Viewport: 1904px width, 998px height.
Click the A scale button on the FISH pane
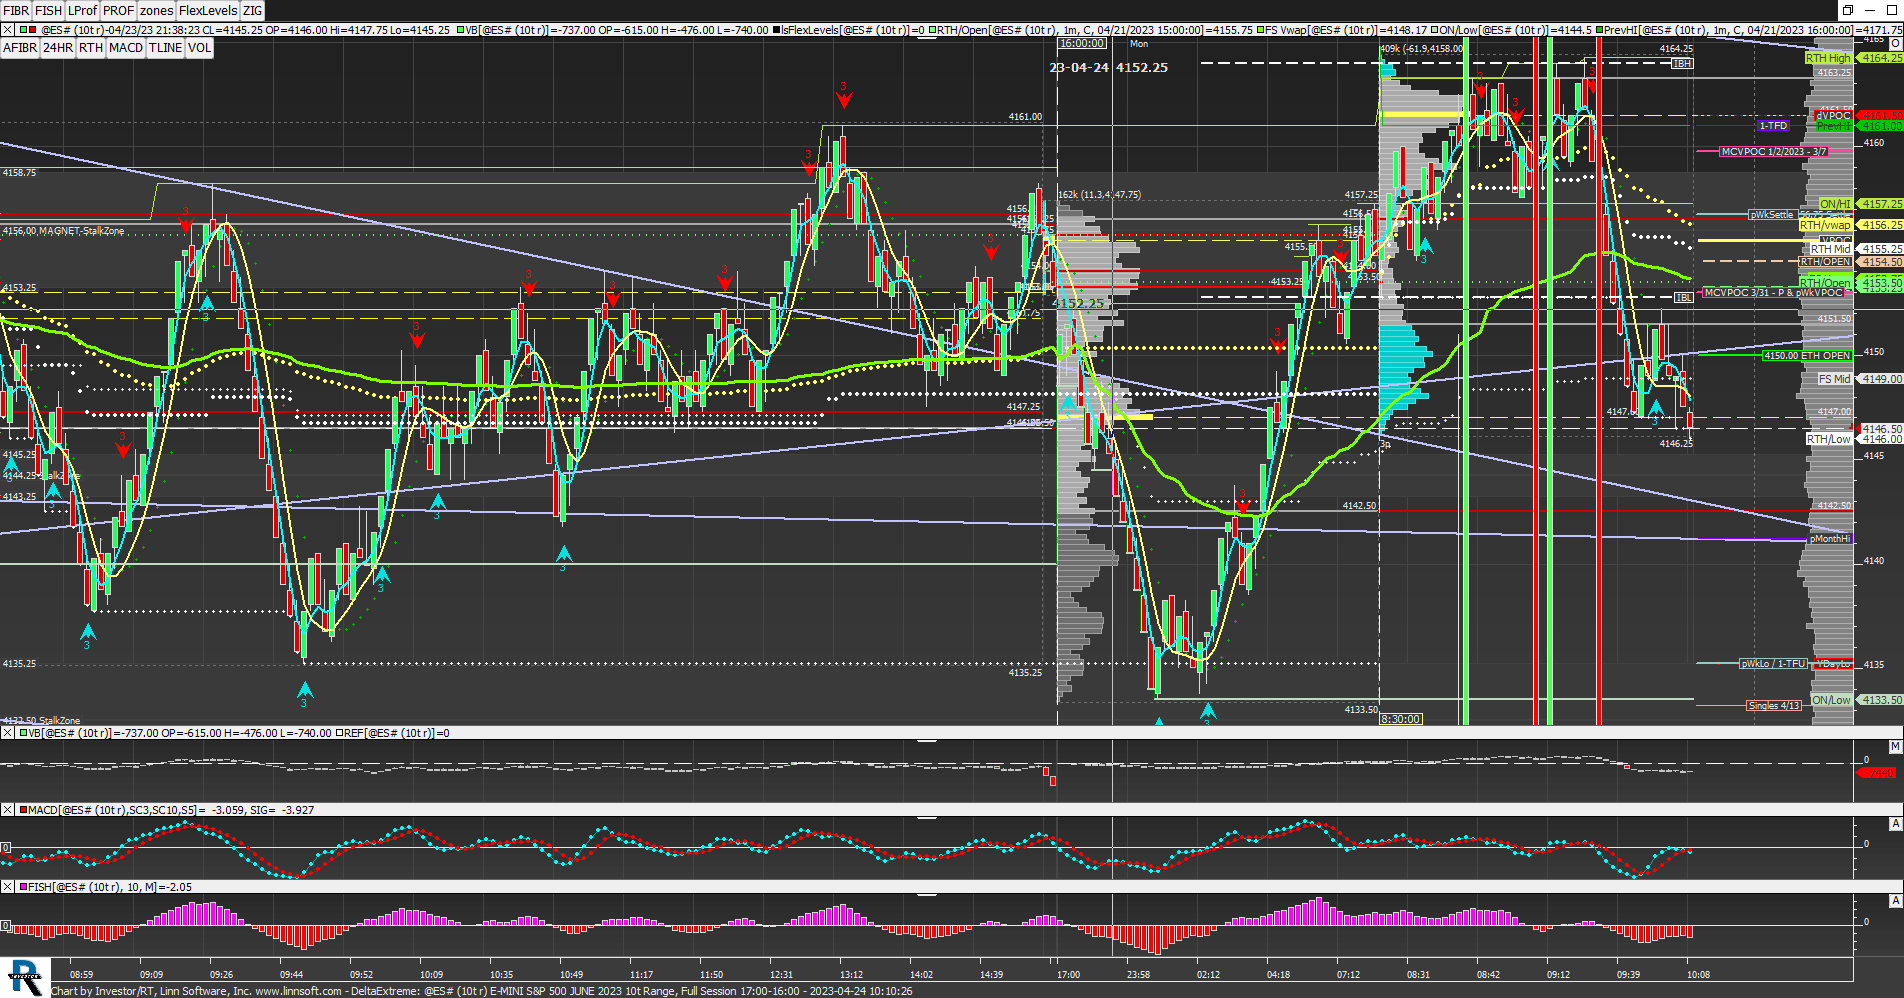(1895, 901)
